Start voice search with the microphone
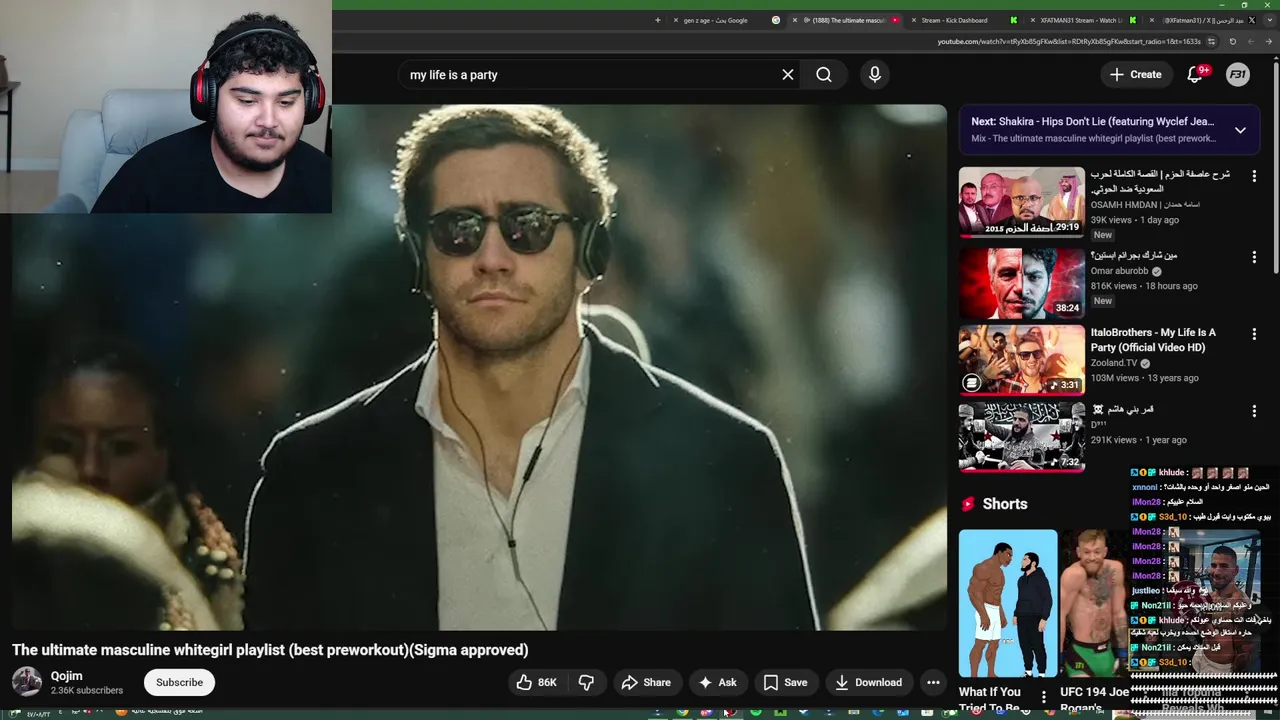 click(875, 74)
